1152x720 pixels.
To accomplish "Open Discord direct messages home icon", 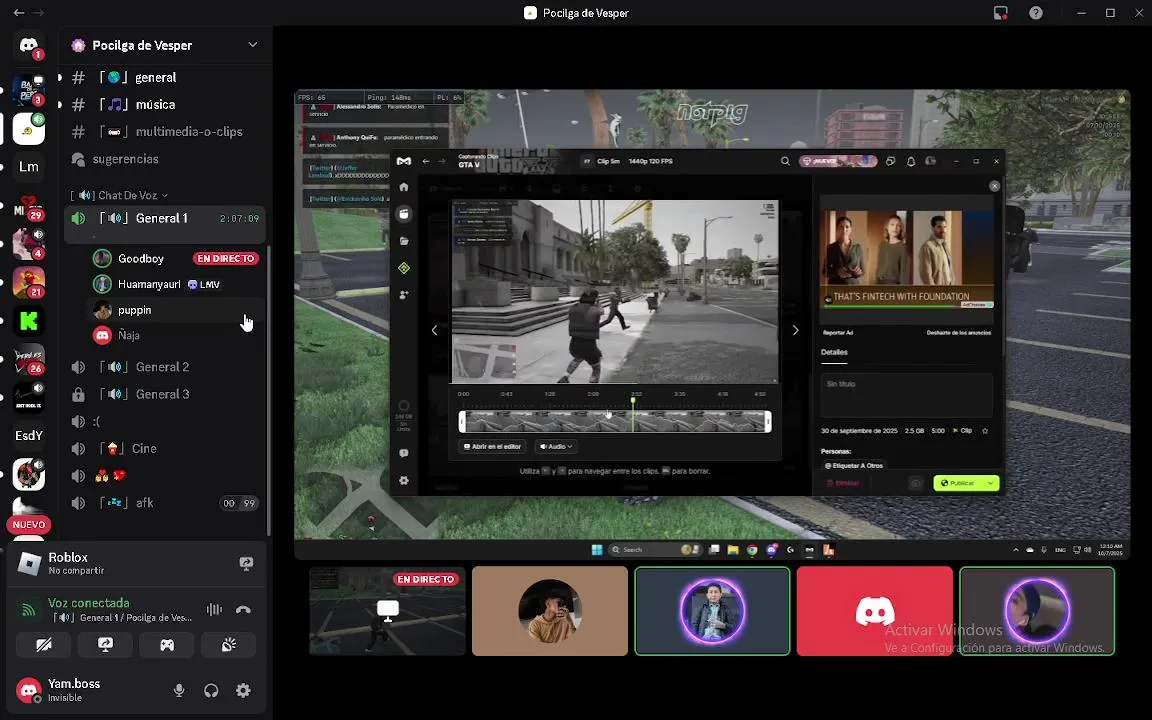I will click(29, 46).
